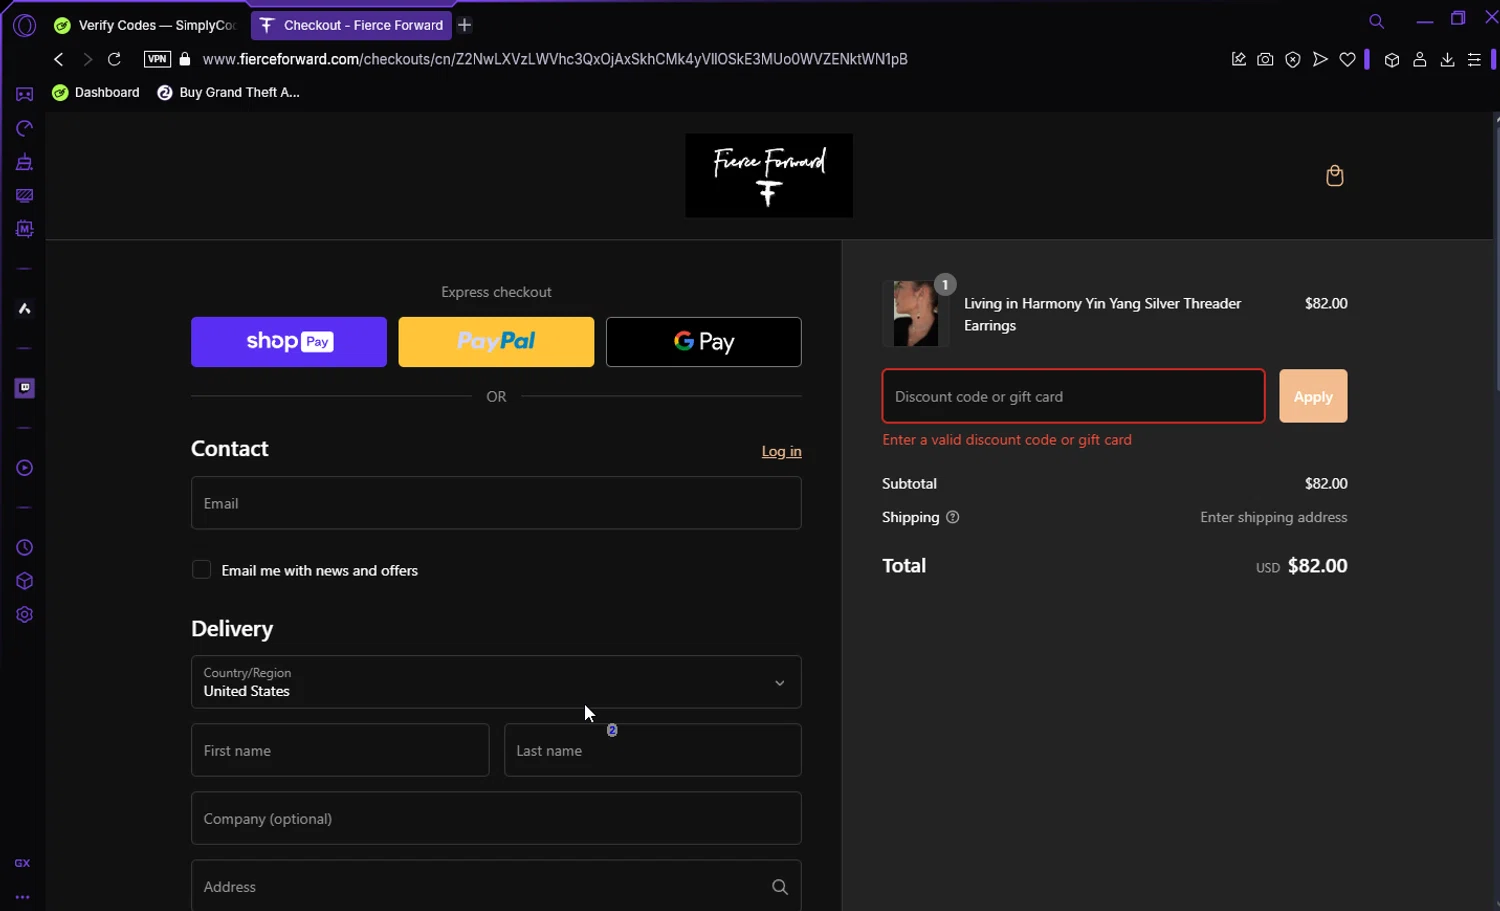1500x911 pixels.
Task: Apply the discount code
Action: (x=1313, y=396)
